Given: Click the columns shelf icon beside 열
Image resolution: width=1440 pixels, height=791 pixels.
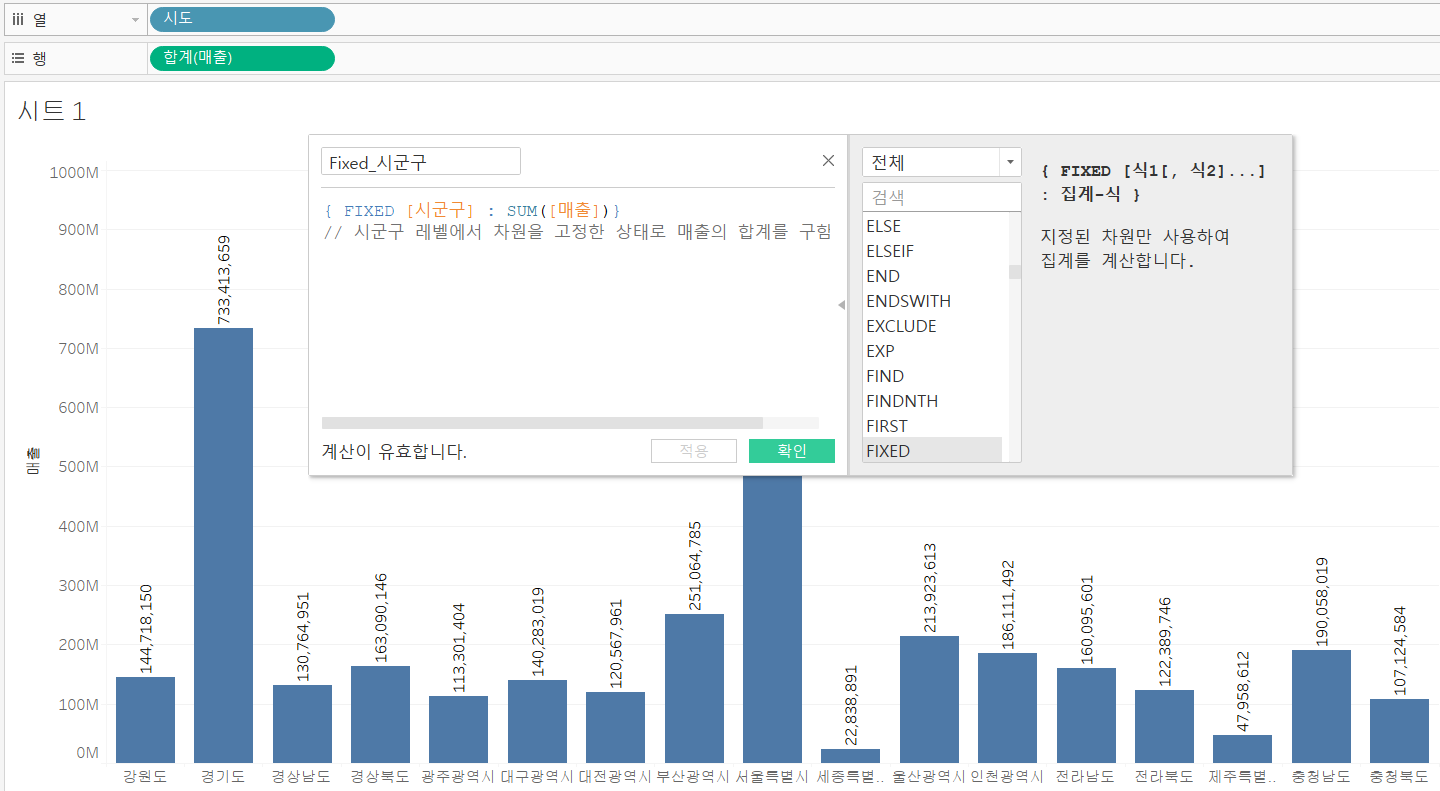Looking at the screenshot, I should pos(18,19).
